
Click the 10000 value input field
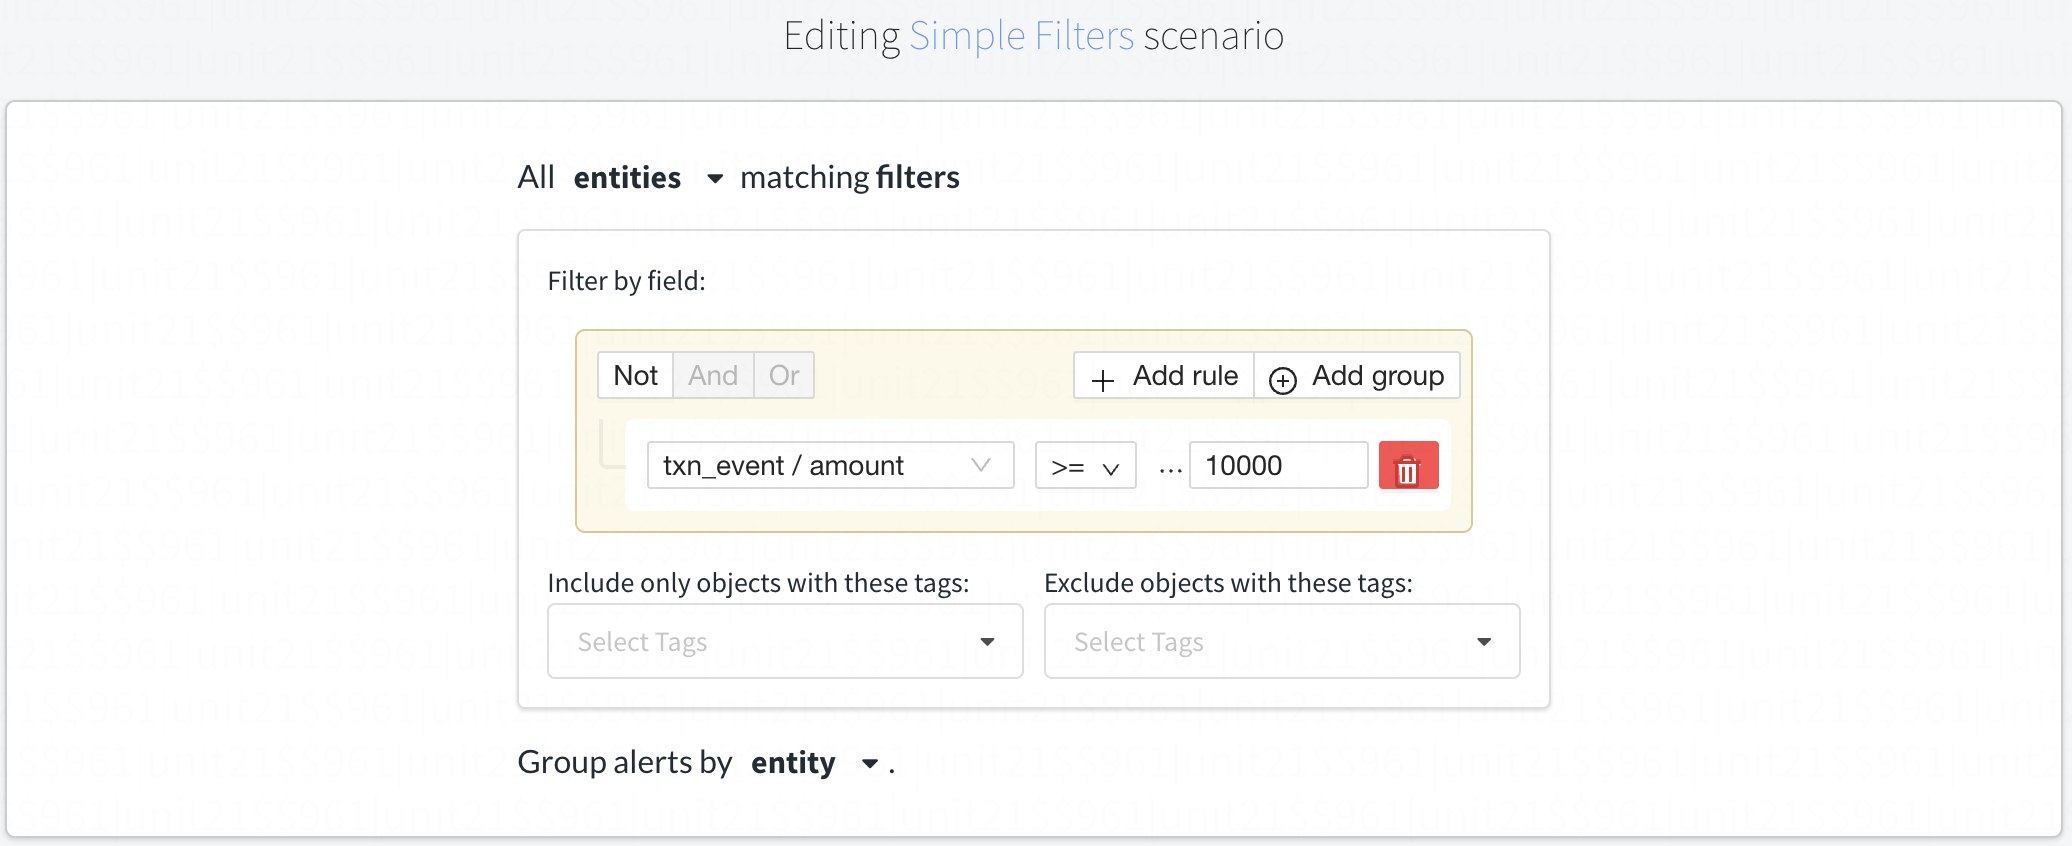1278,466
